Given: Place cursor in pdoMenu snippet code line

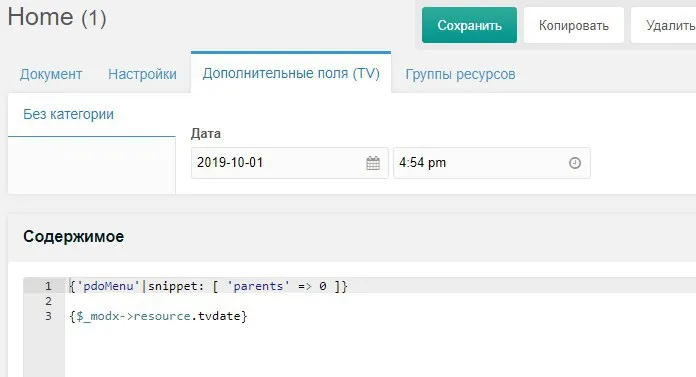Looking at the screenshot, I should point(209,286).
